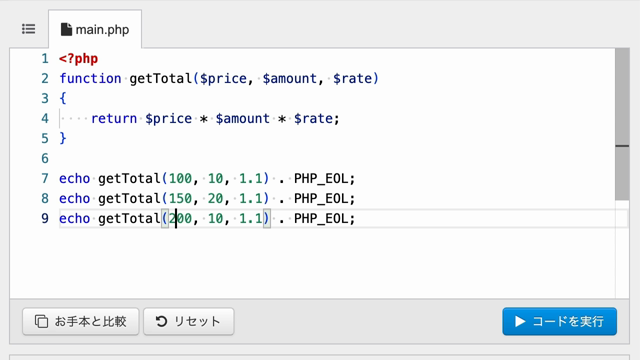Click the closing brace on line 5

pyautogui.click(x=63, y=138)
